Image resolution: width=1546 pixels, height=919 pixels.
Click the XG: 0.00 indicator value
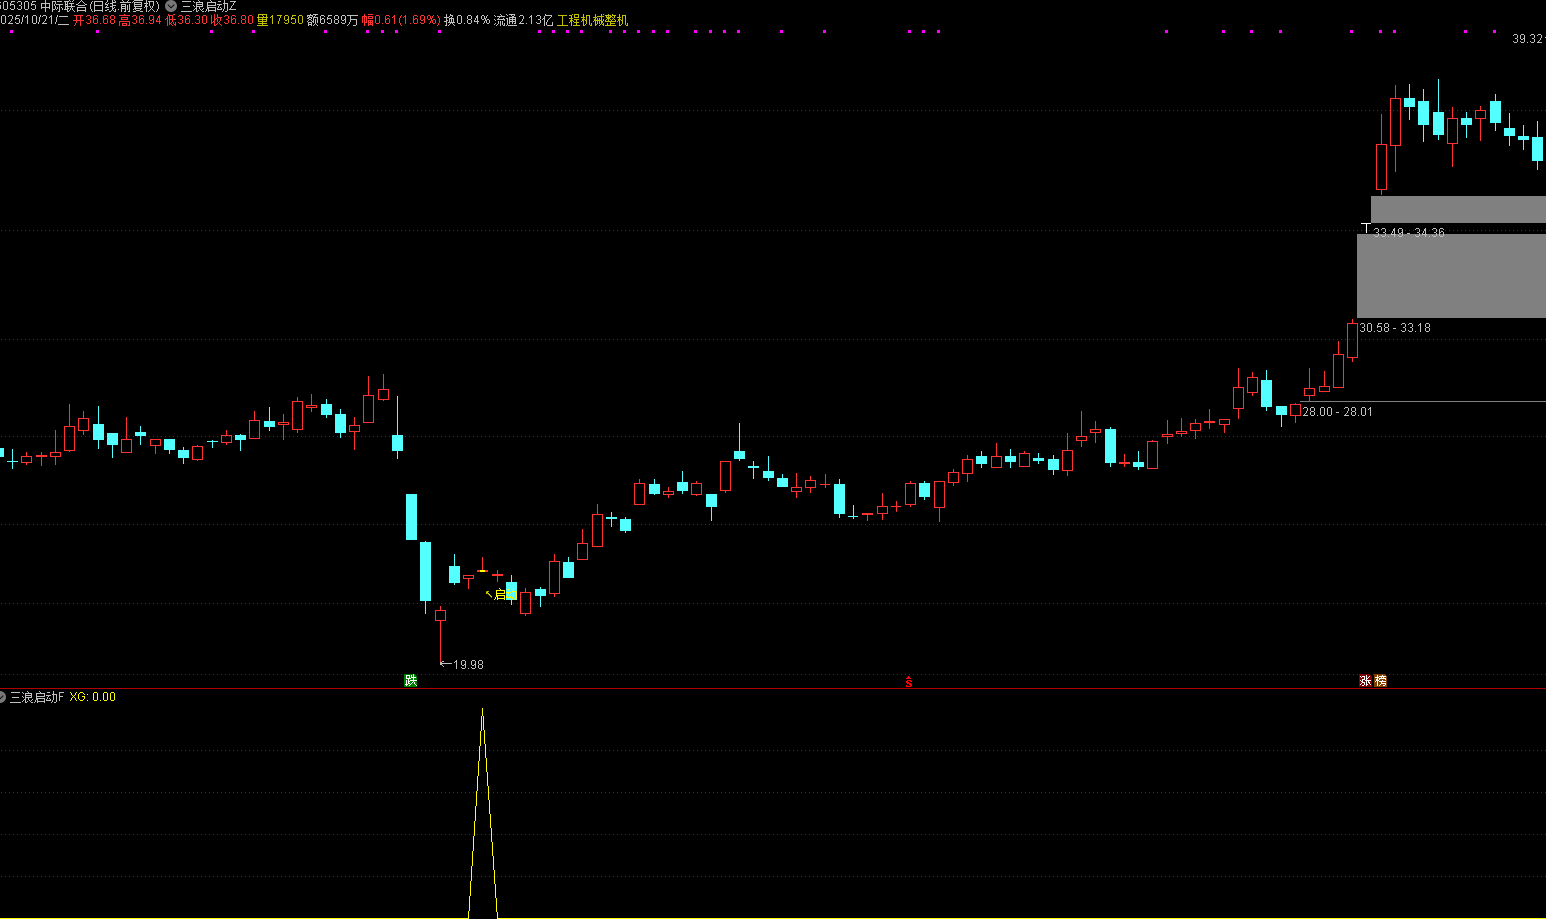(x=92, y=697)
